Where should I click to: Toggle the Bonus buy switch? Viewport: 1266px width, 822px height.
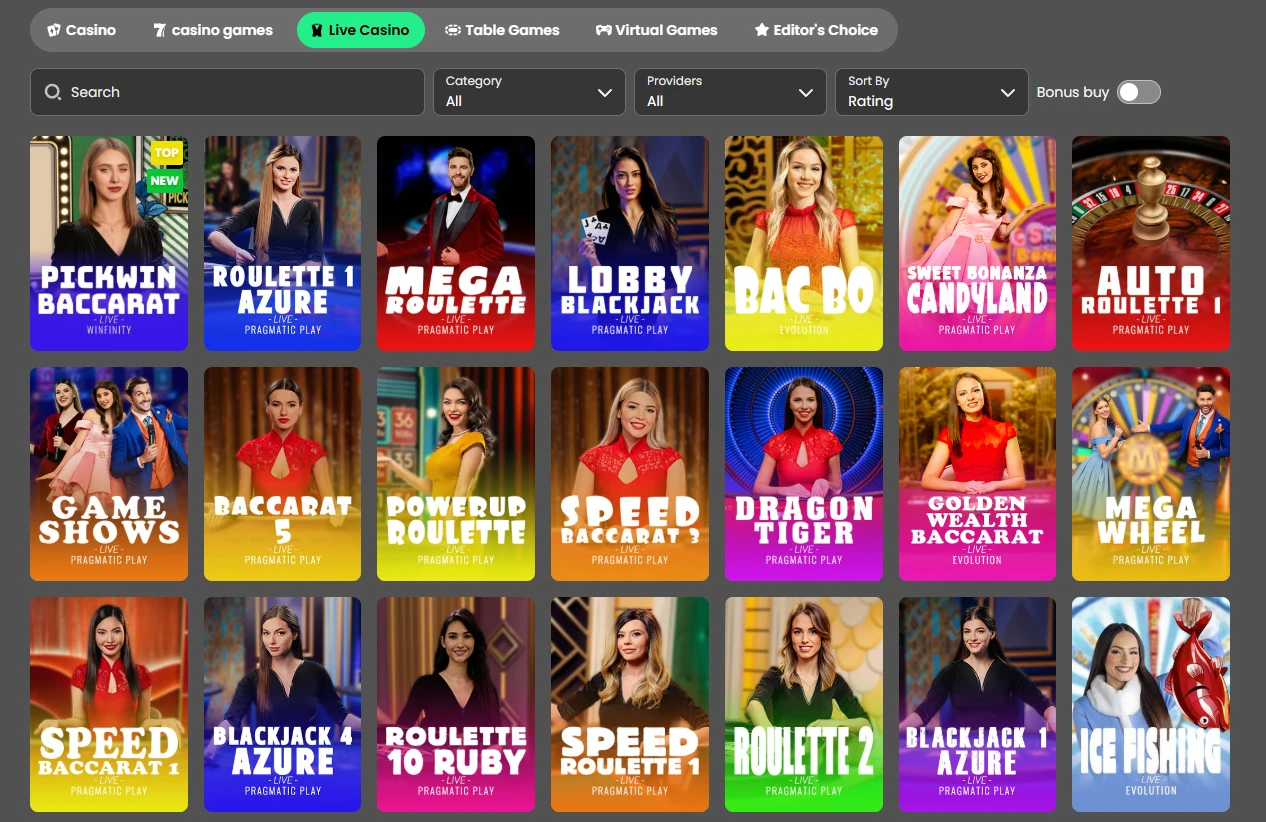[x=1139, y=92]
